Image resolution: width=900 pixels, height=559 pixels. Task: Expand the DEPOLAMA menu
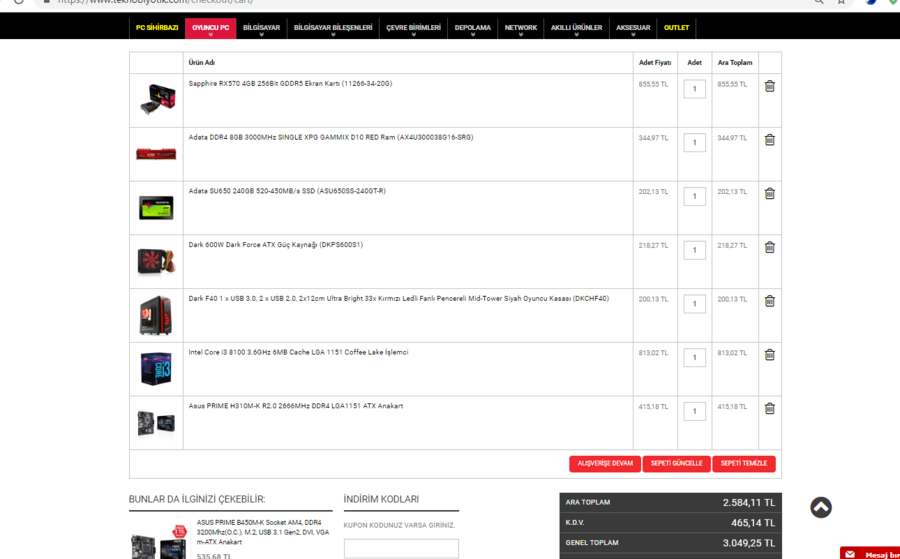tap(472, 28)
